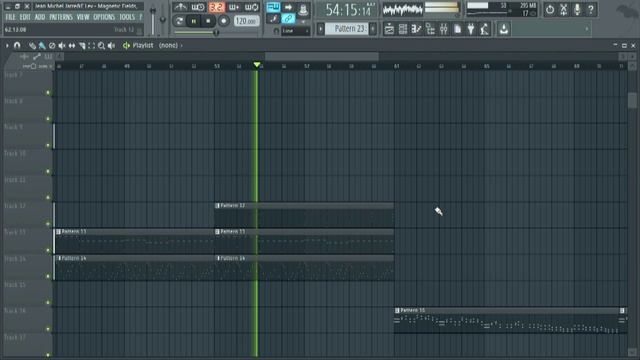Mute Track 16 with its green switch

click(48, 329)
